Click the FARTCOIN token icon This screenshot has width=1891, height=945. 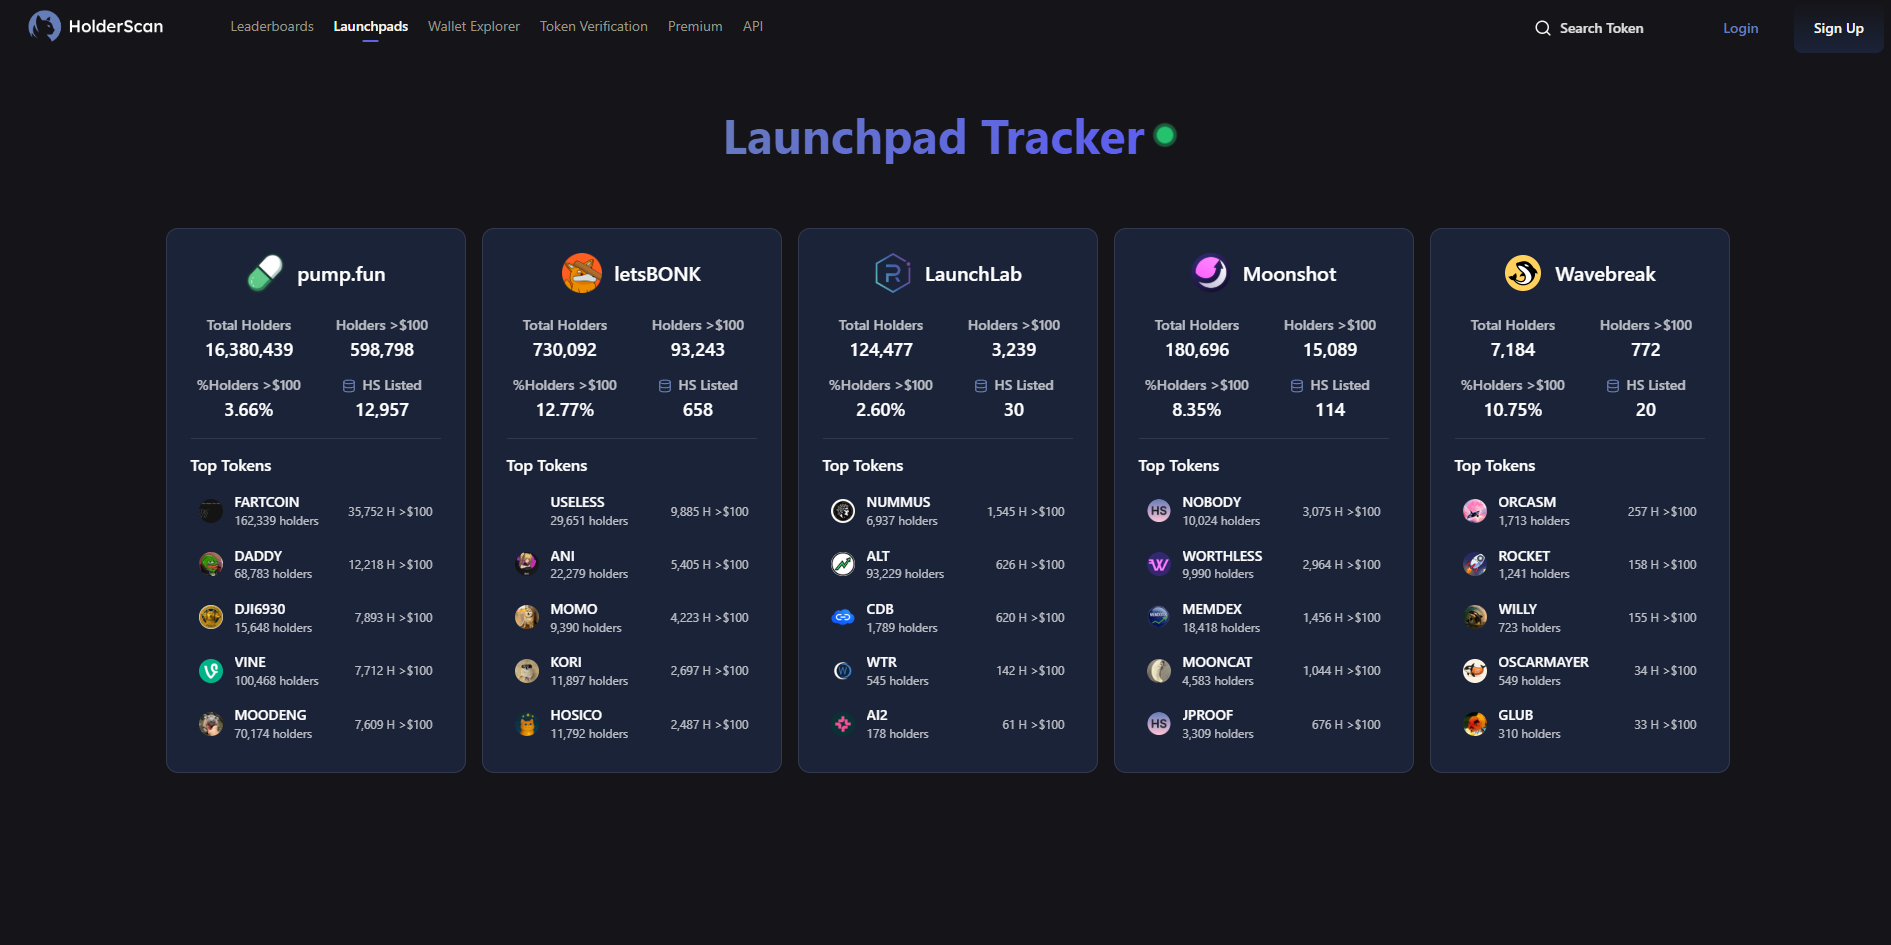pyautogui.click(x=210, y=510)
